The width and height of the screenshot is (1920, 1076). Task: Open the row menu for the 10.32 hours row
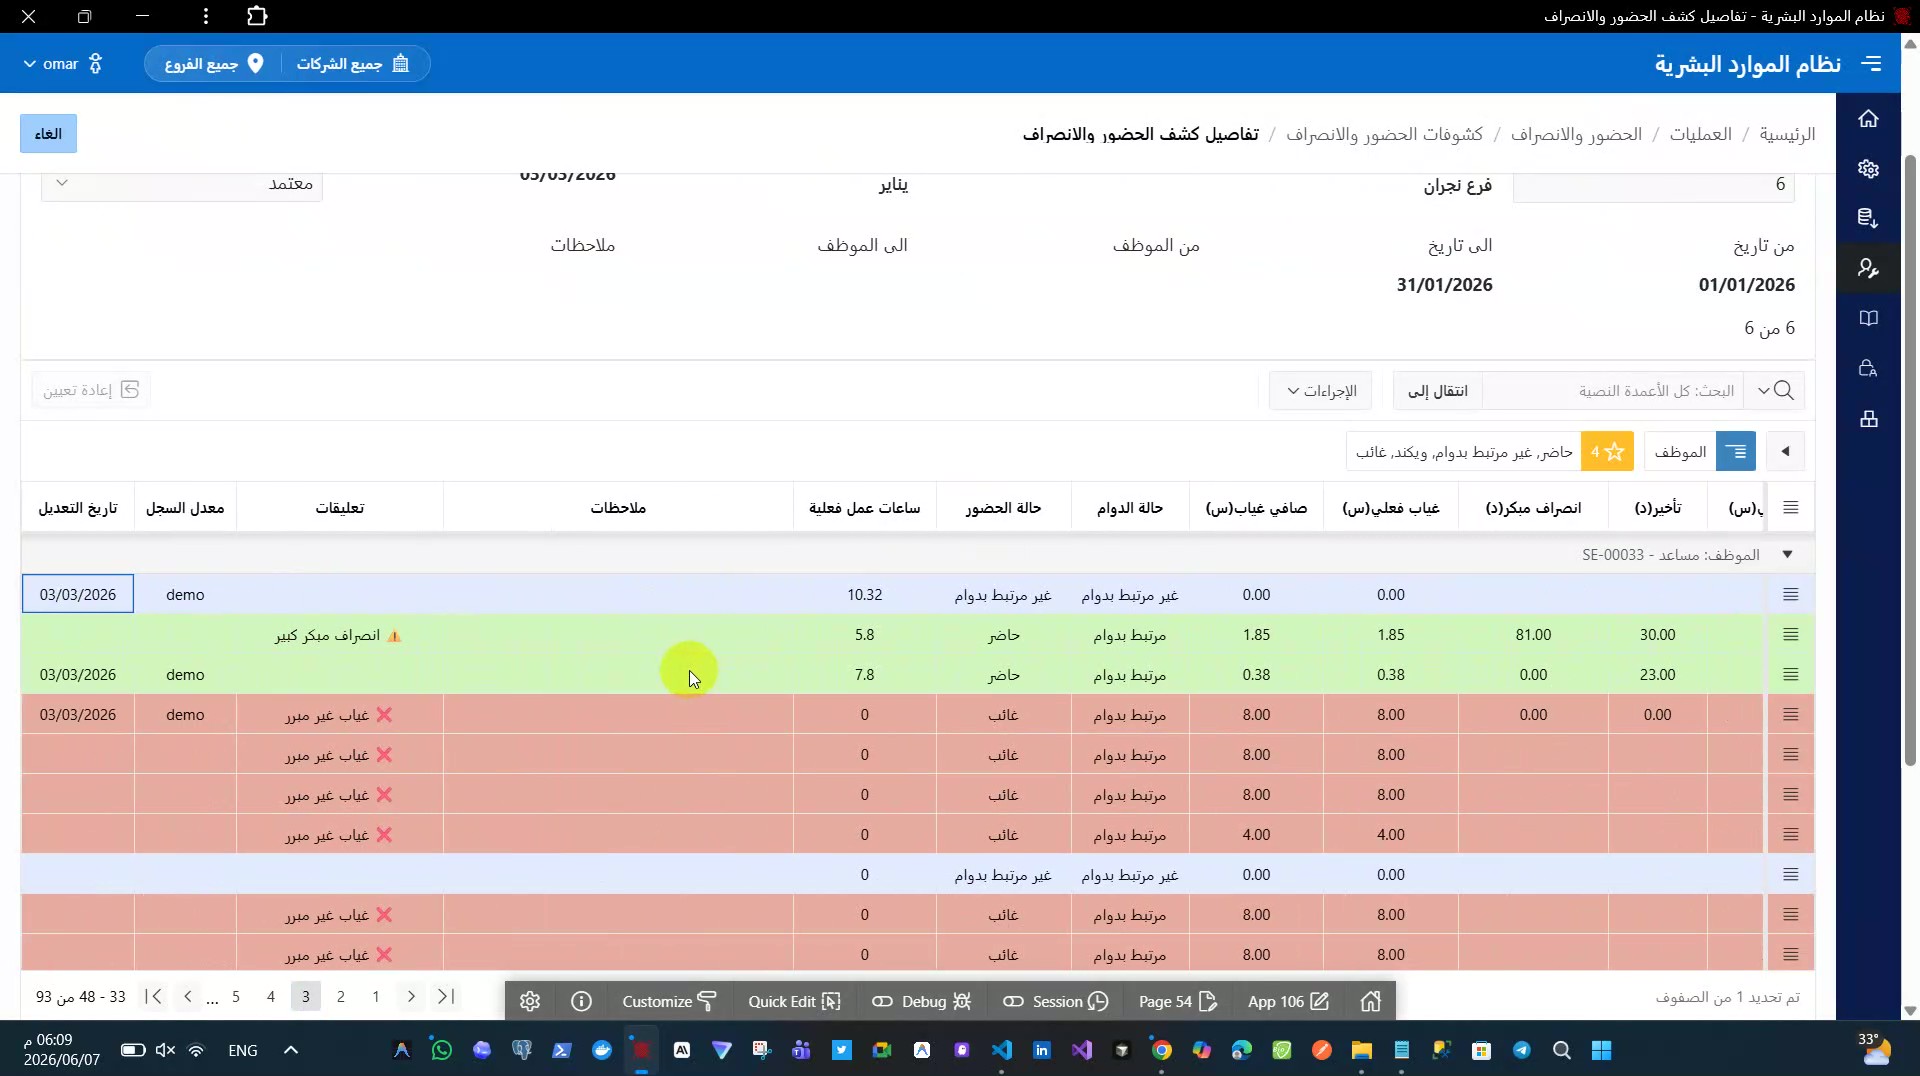coord(1790,595)
